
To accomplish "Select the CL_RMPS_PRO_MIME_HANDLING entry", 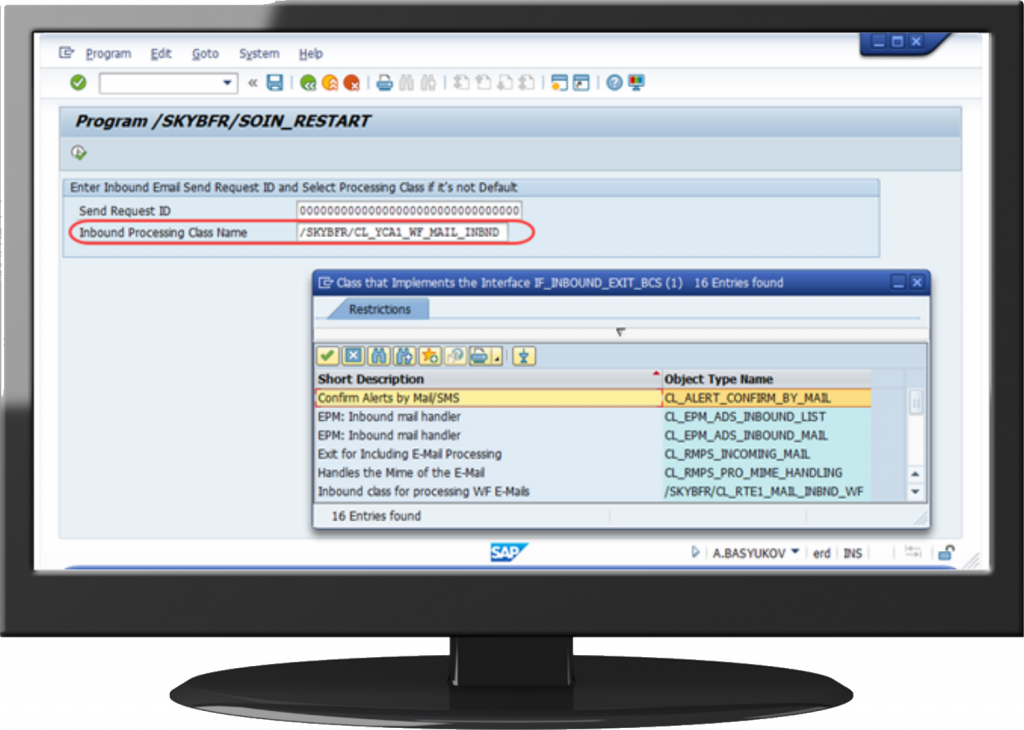I will click(x=767, y=473).
